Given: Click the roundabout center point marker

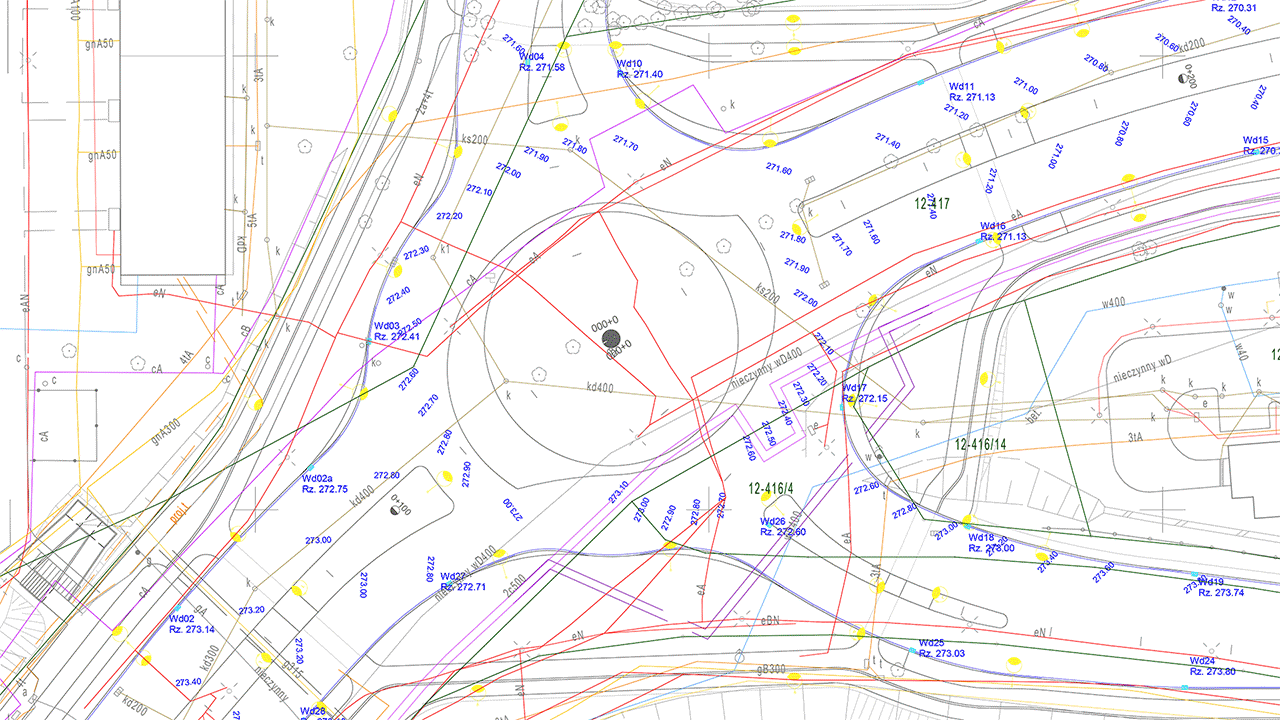Looking at the screenshot, I should coord(611,340).
